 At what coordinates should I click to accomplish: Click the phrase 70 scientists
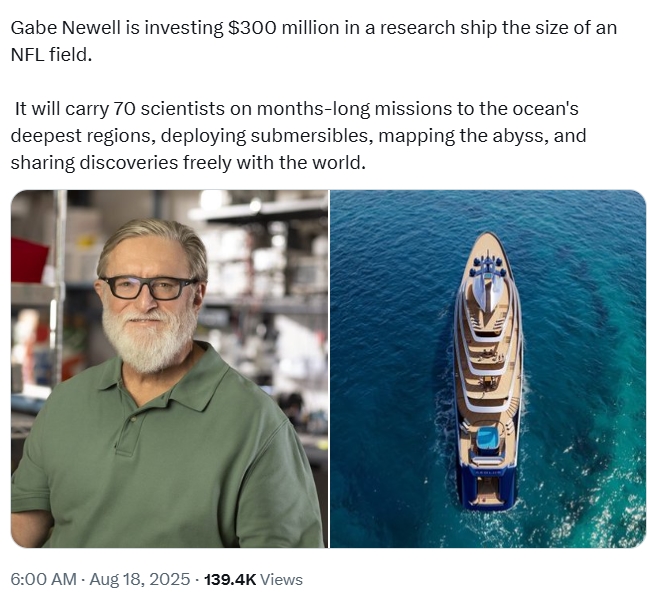(169, 109)
